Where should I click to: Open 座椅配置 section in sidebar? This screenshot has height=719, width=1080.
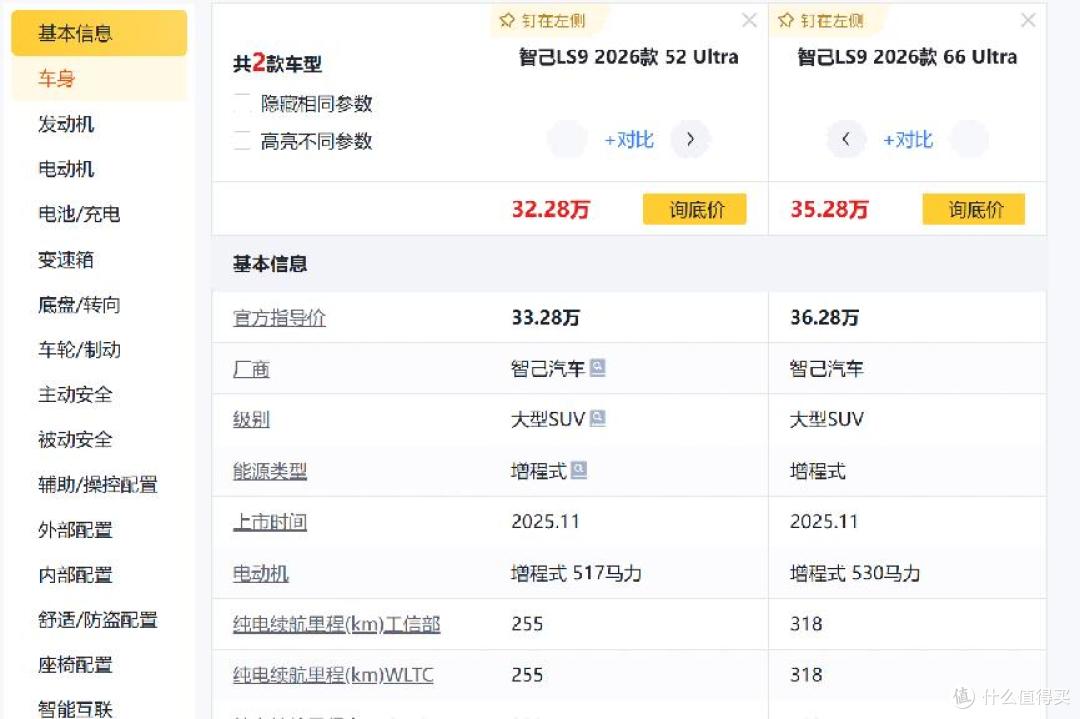coord(75,665)
